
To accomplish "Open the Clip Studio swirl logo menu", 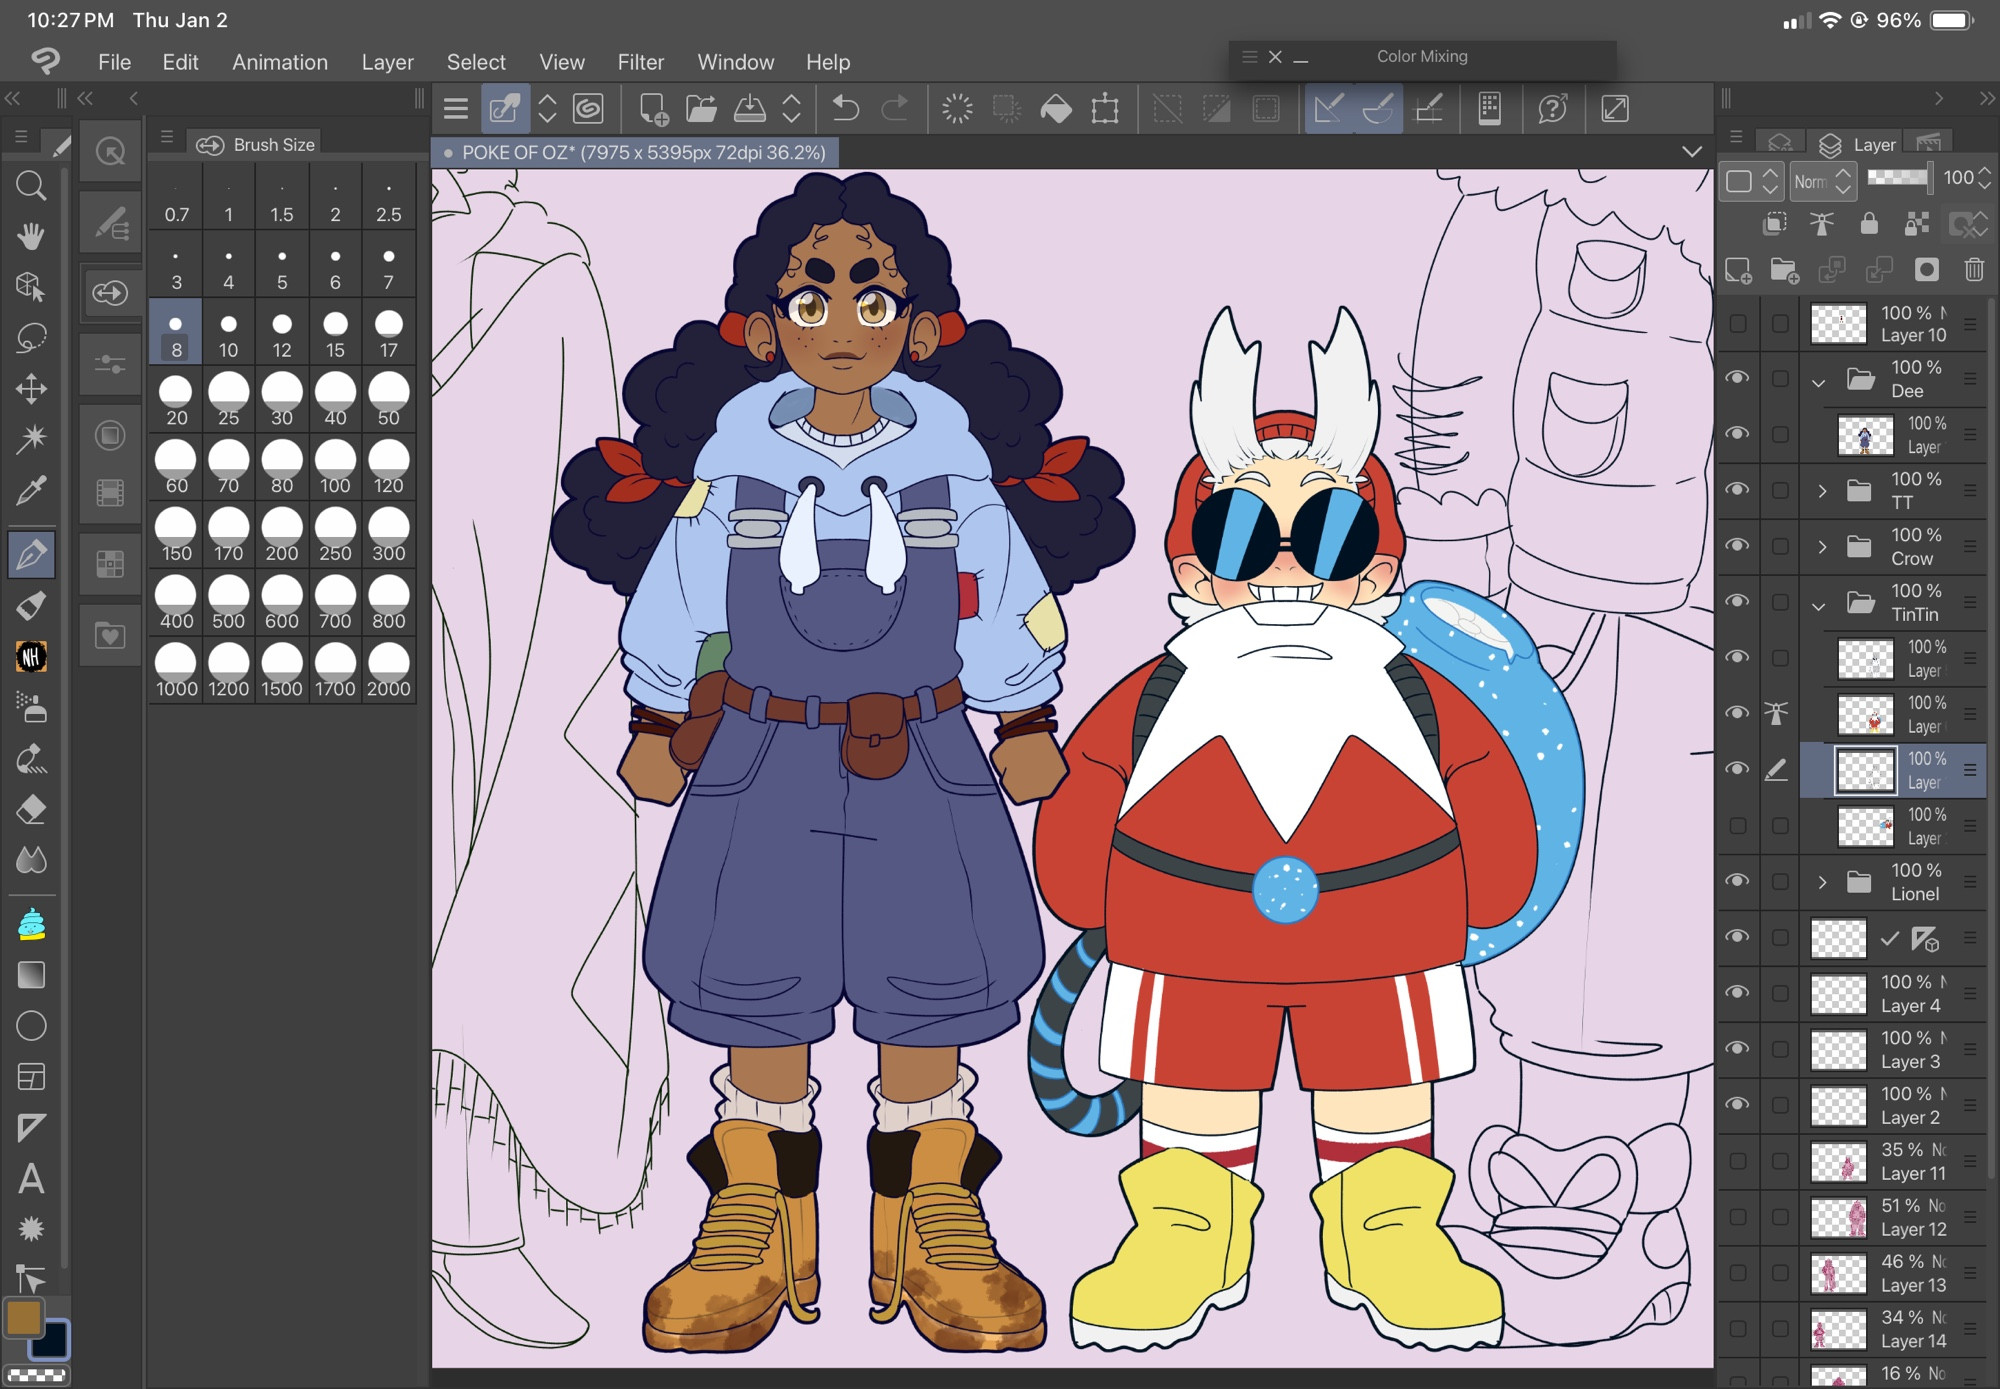I will coord(45,61).
